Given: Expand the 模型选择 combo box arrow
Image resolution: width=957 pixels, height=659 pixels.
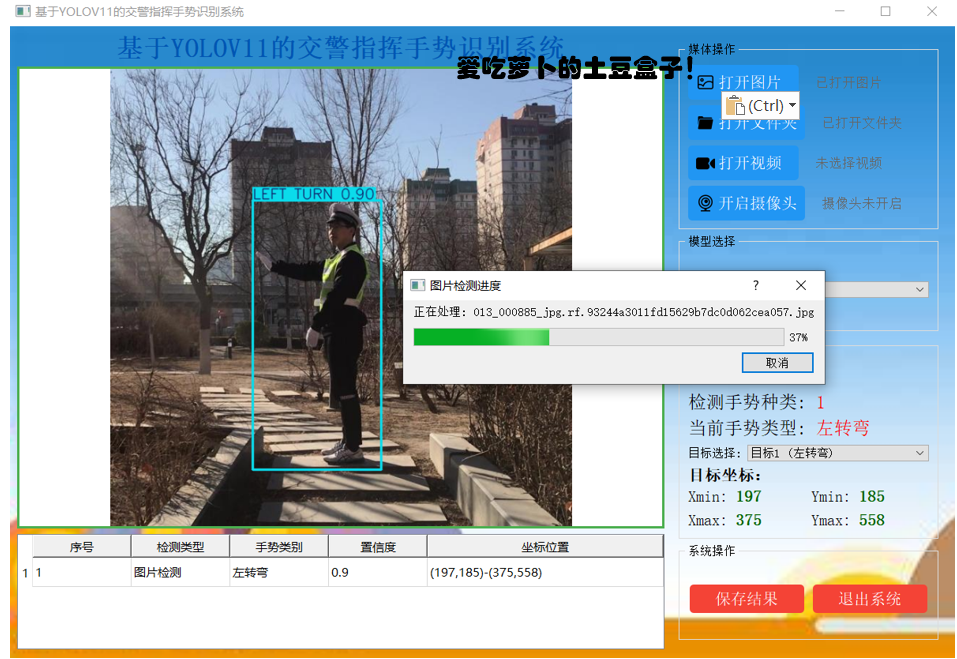Looking at the screenshot, I should tap(920, 289).
